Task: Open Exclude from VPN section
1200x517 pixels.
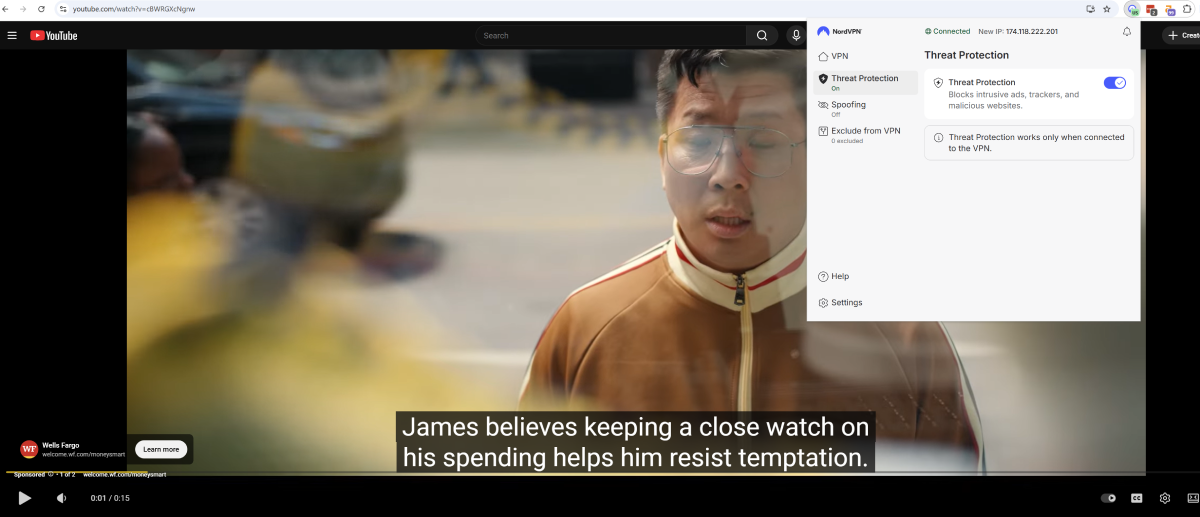Action: 865,134
